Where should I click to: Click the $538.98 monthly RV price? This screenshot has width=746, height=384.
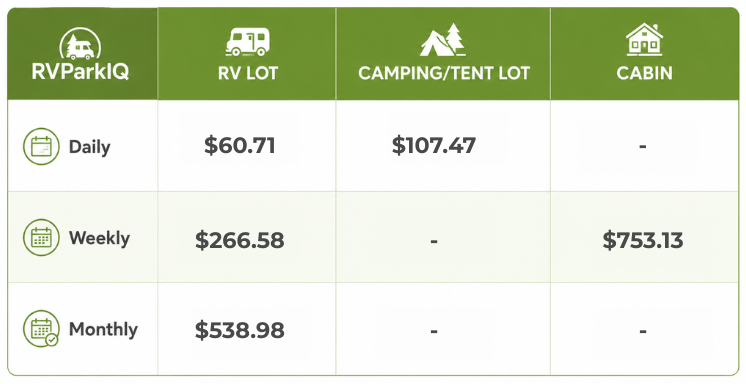click(240, 330)
